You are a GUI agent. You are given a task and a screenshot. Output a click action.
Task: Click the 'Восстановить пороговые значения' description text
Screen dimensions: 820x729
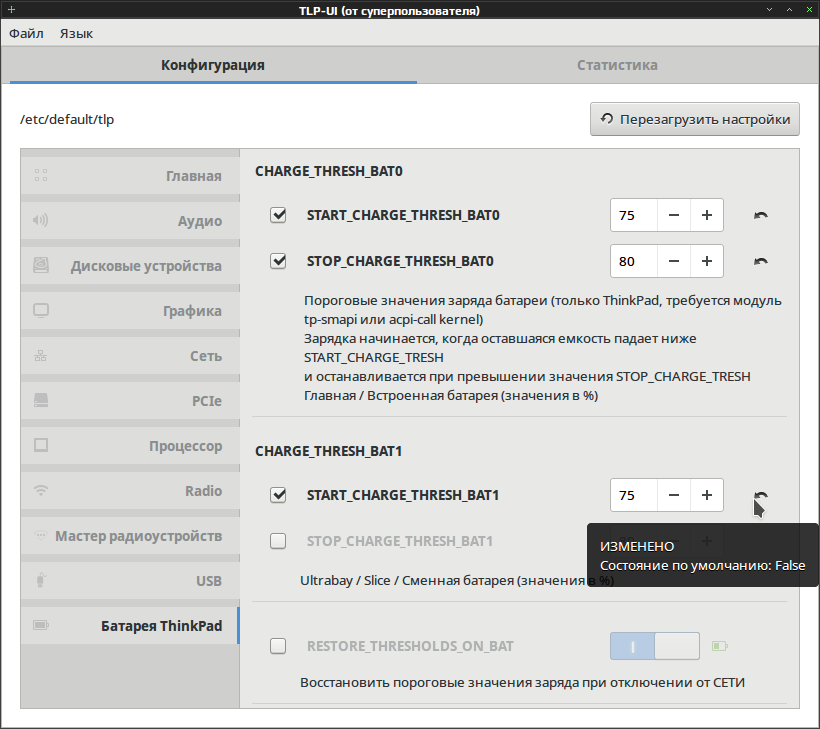pos(522,682)
